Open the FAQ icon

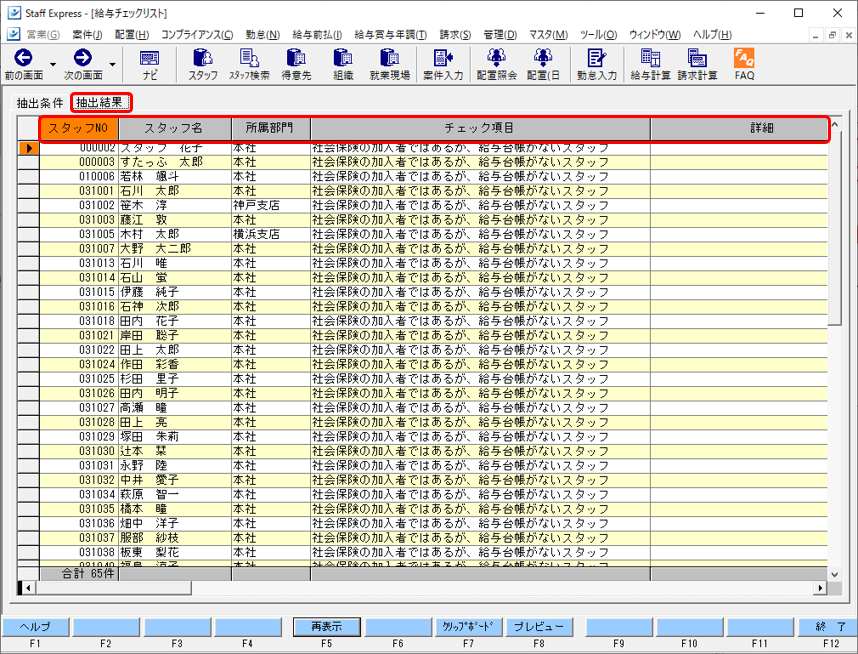[744, 64]
